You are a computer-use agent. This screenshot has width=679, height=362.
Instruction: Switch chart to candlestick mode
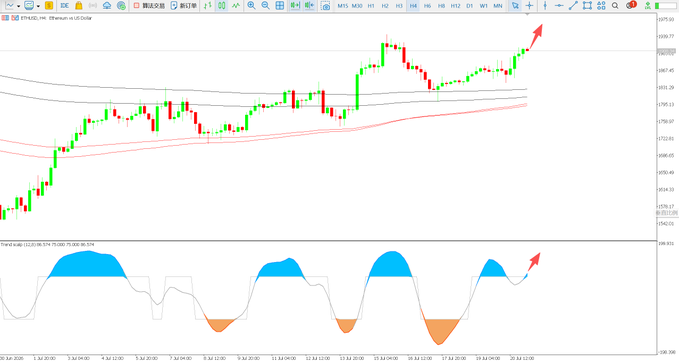[x=222, y=6]
